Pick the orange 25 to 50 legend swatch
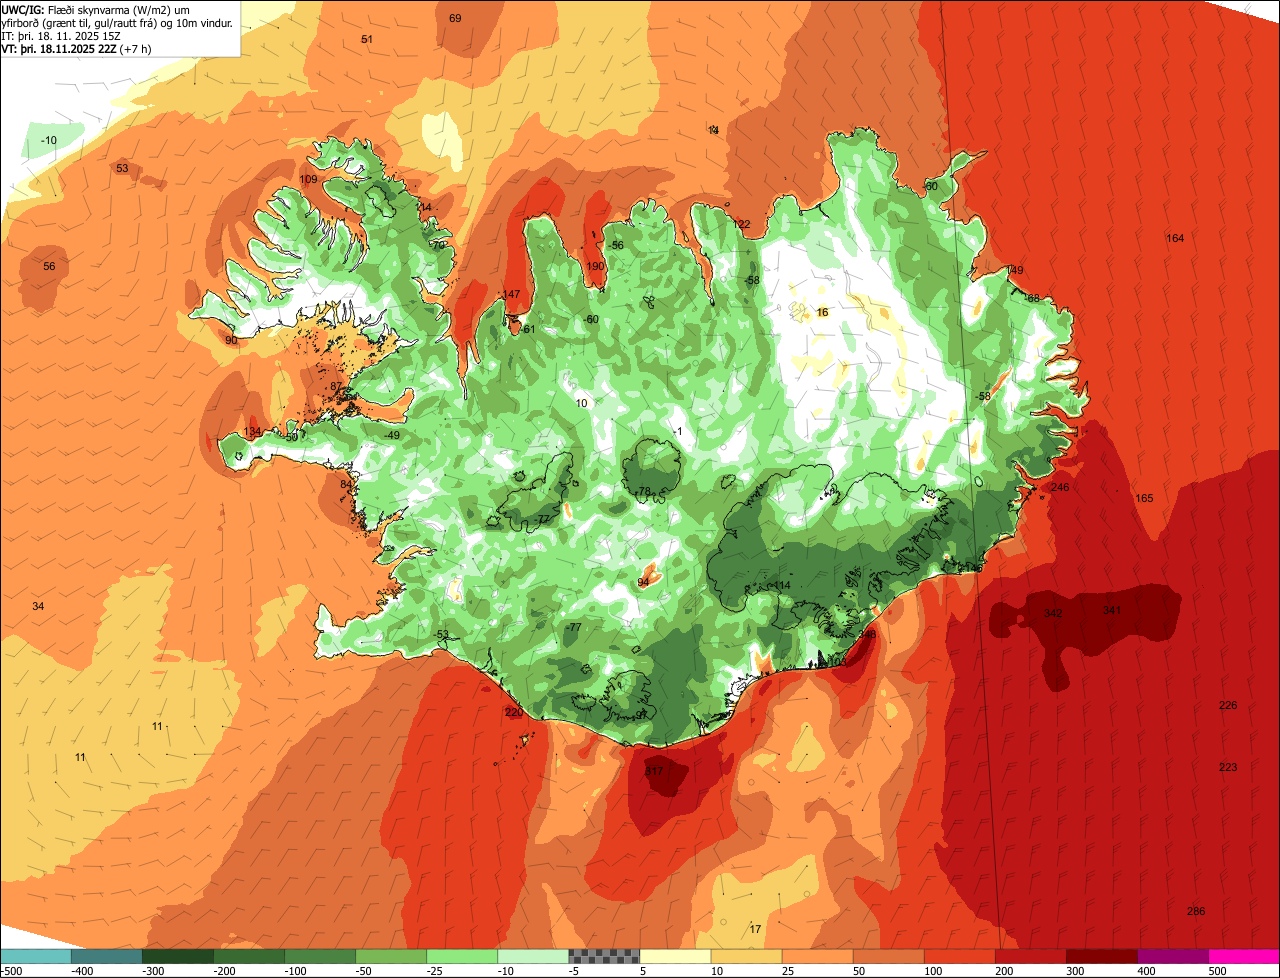This screenshot has width=1280, height=978. 816,956
